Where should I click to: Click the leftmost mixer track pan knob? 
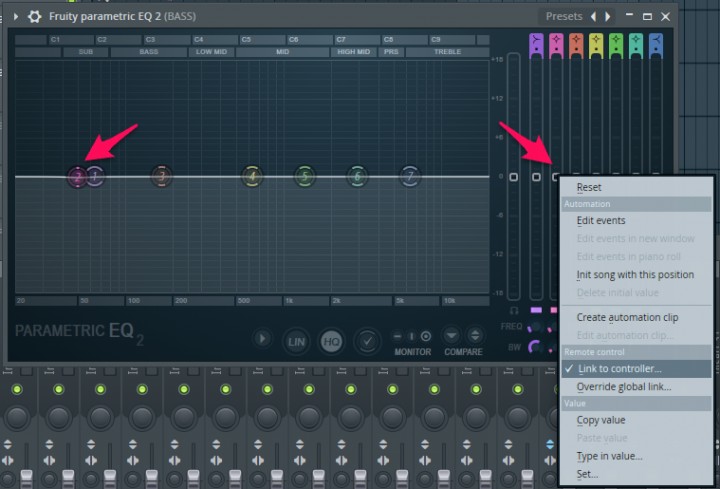pos(17,417)
